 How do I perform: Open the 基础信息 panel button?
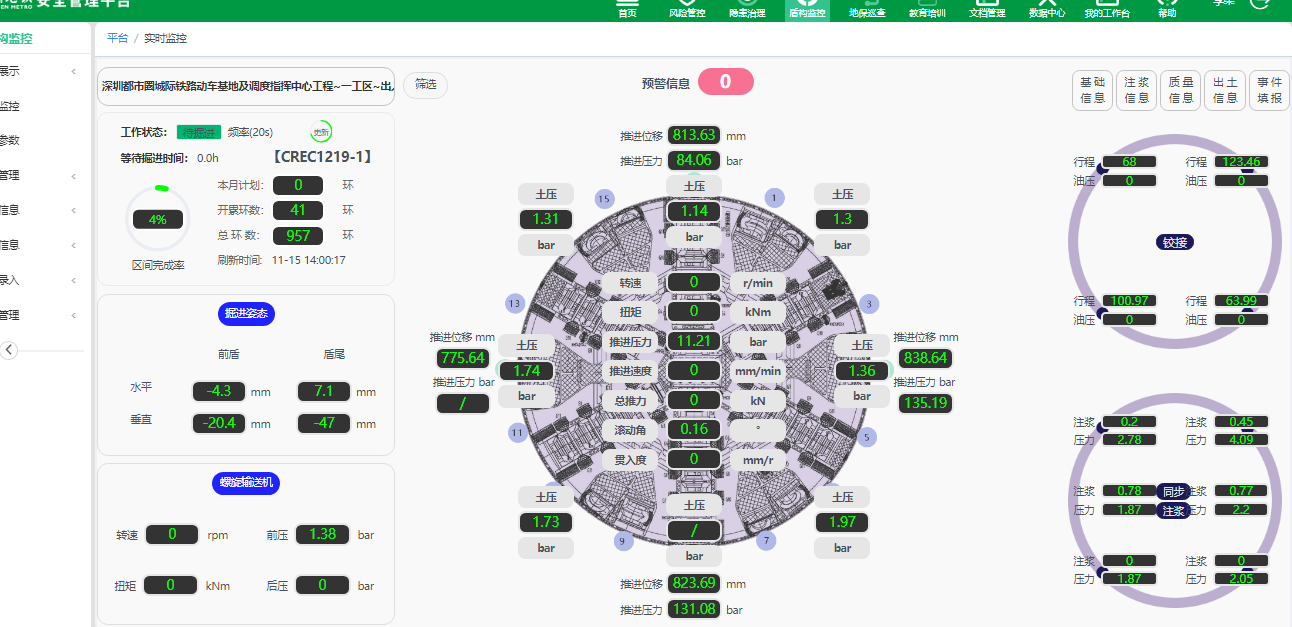(x=1092, y=90)
